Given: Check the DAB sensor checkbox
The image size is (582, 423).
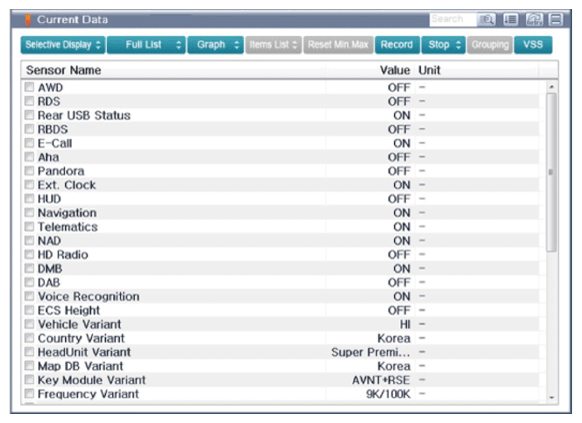Looking at the screenshot, I should tap(29, 282).
